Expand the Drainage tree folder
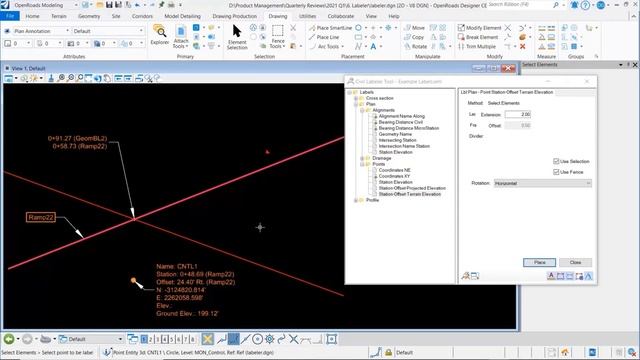The width and height of the screenshot is (640, 360). (x=362, y=158)
